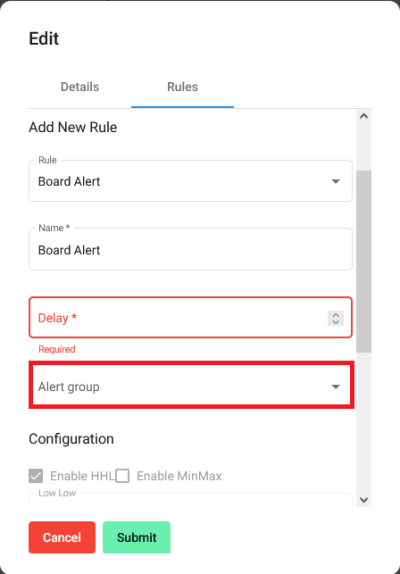Click the scroll down arrow icon

tap(363, 500)
